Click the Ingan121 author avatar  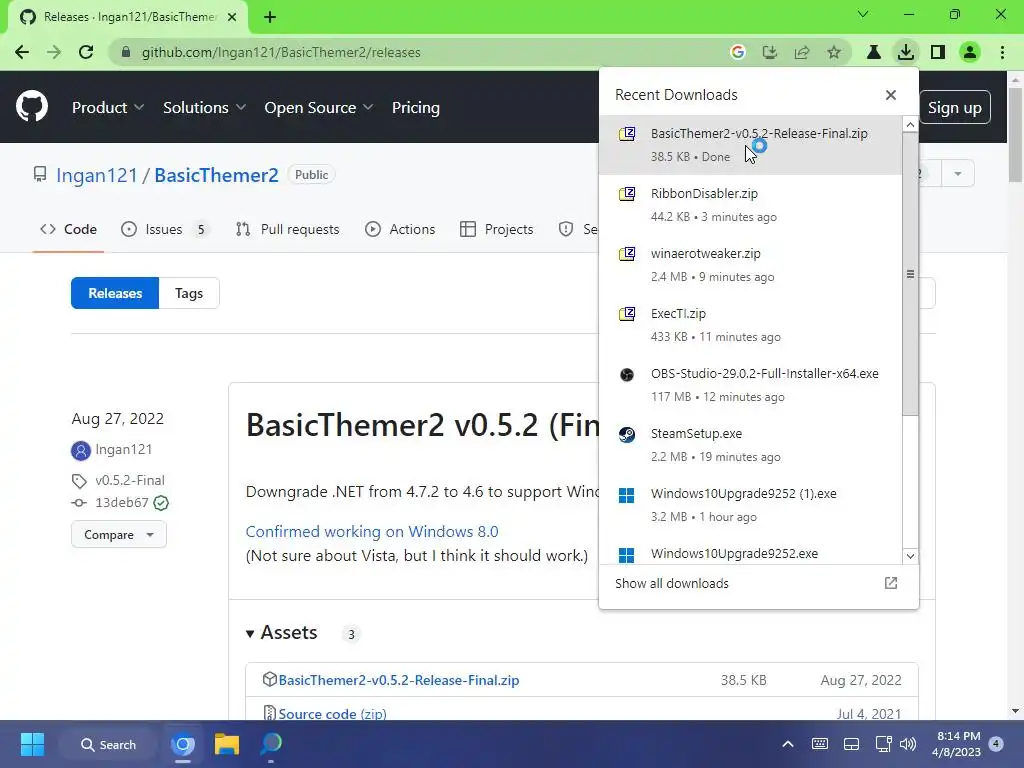(x=80, y=450)
